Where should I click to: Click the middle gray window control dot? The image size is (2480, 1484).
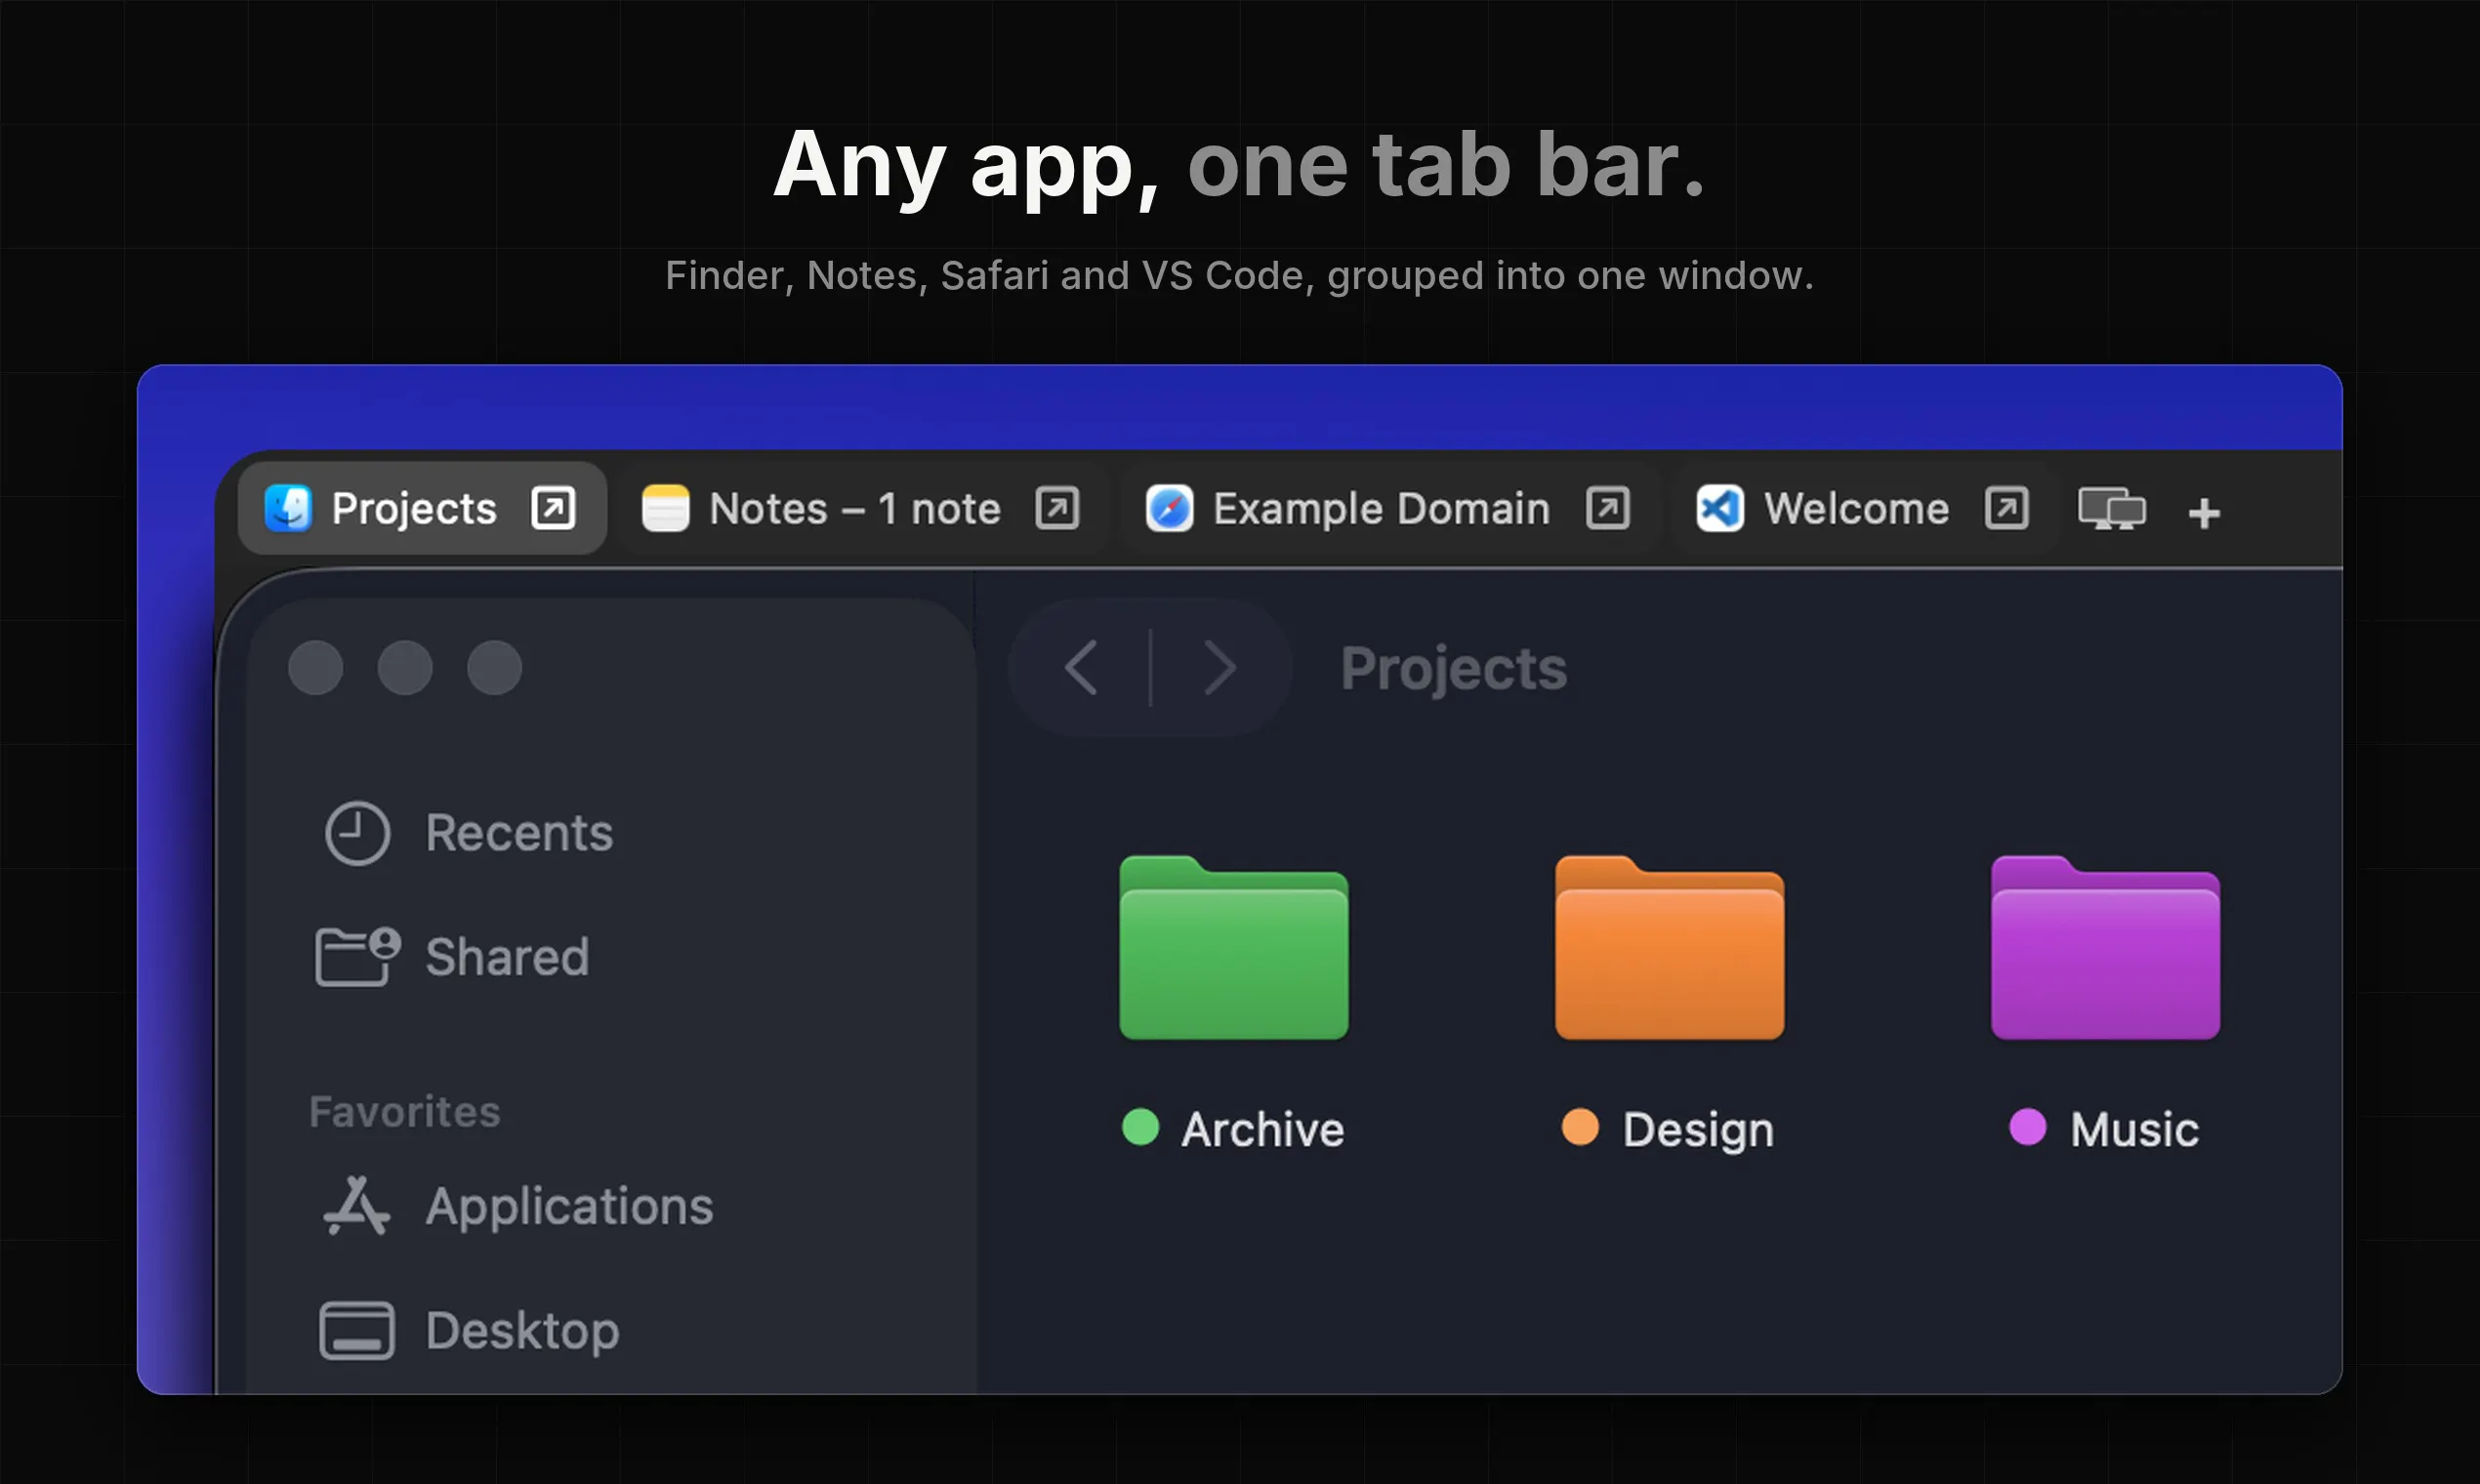point(405,668)
